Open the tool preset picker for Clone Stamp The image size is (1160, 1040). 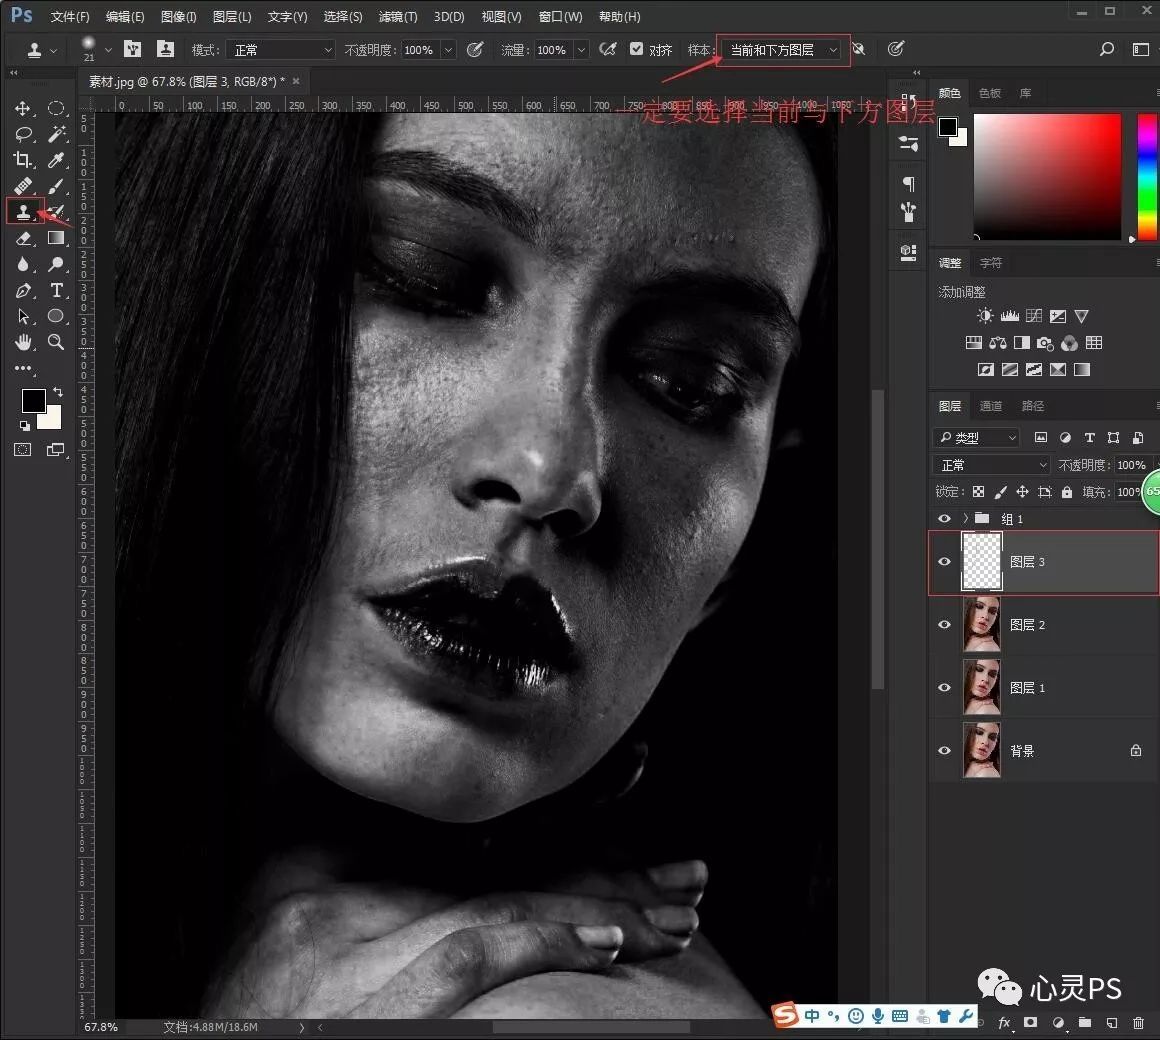(x=41, y=50)
